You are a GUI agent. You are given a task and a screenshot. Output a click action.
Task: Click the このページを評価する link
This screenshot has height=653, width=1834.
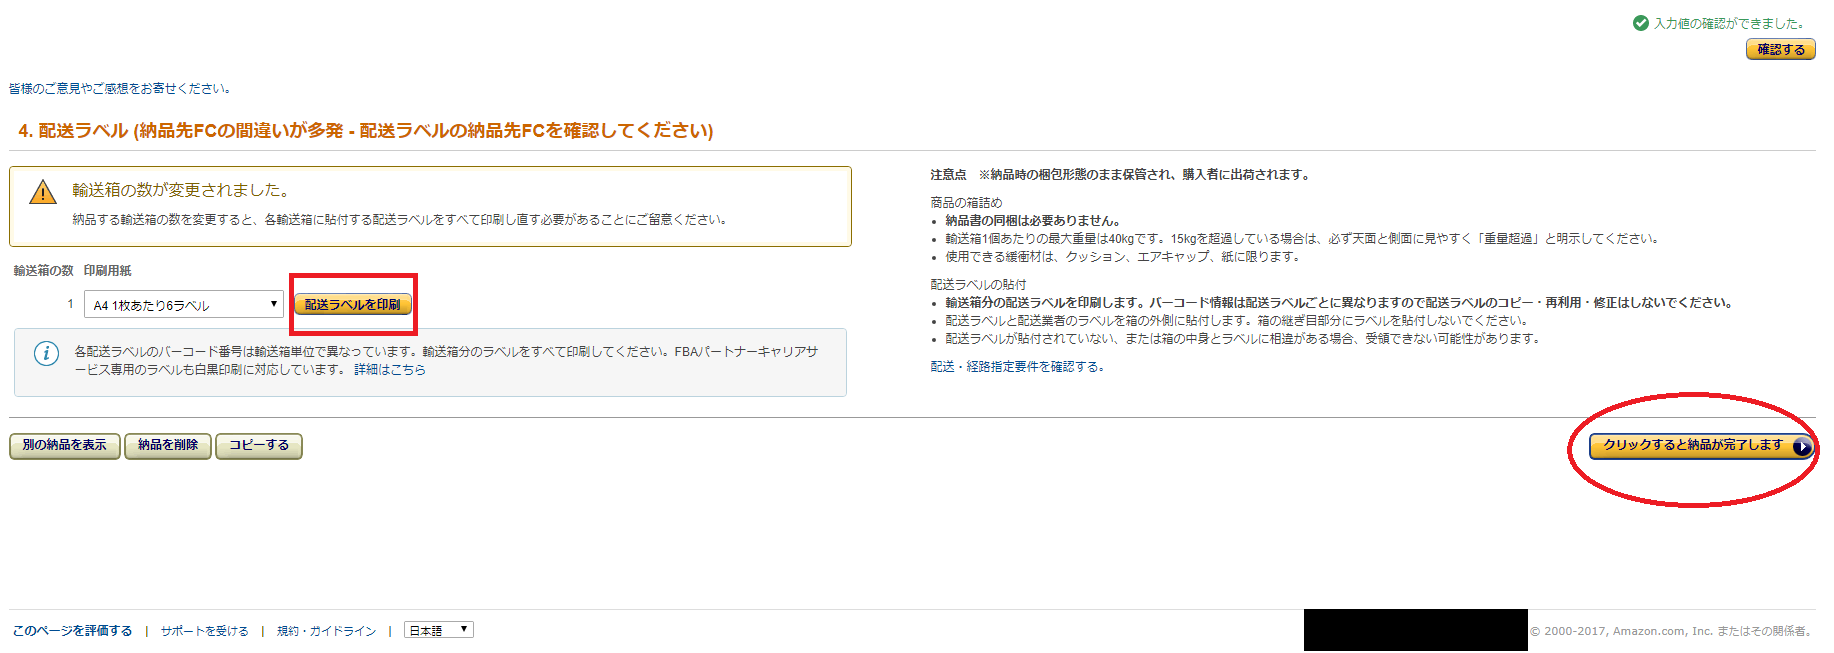(x=72, y=631)
